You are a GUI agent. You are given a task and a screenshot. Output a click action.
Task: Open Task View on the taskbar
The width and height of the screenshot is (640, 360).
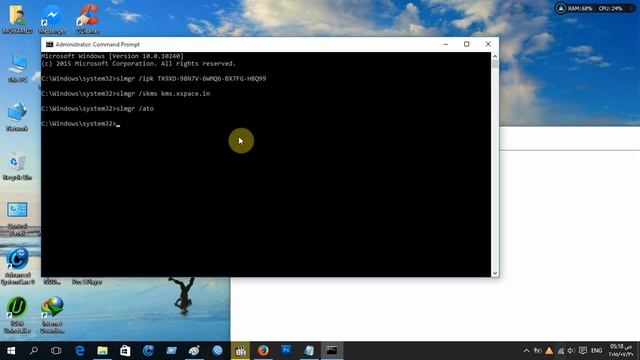point(56,351)
